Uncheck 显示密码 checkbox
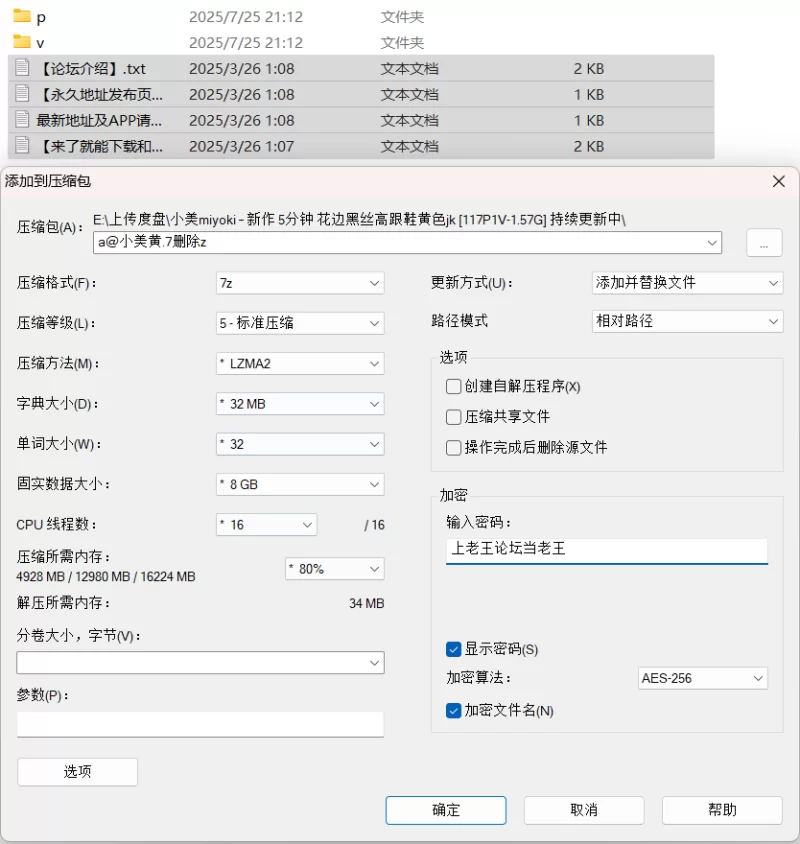 [x=453, y=649]
